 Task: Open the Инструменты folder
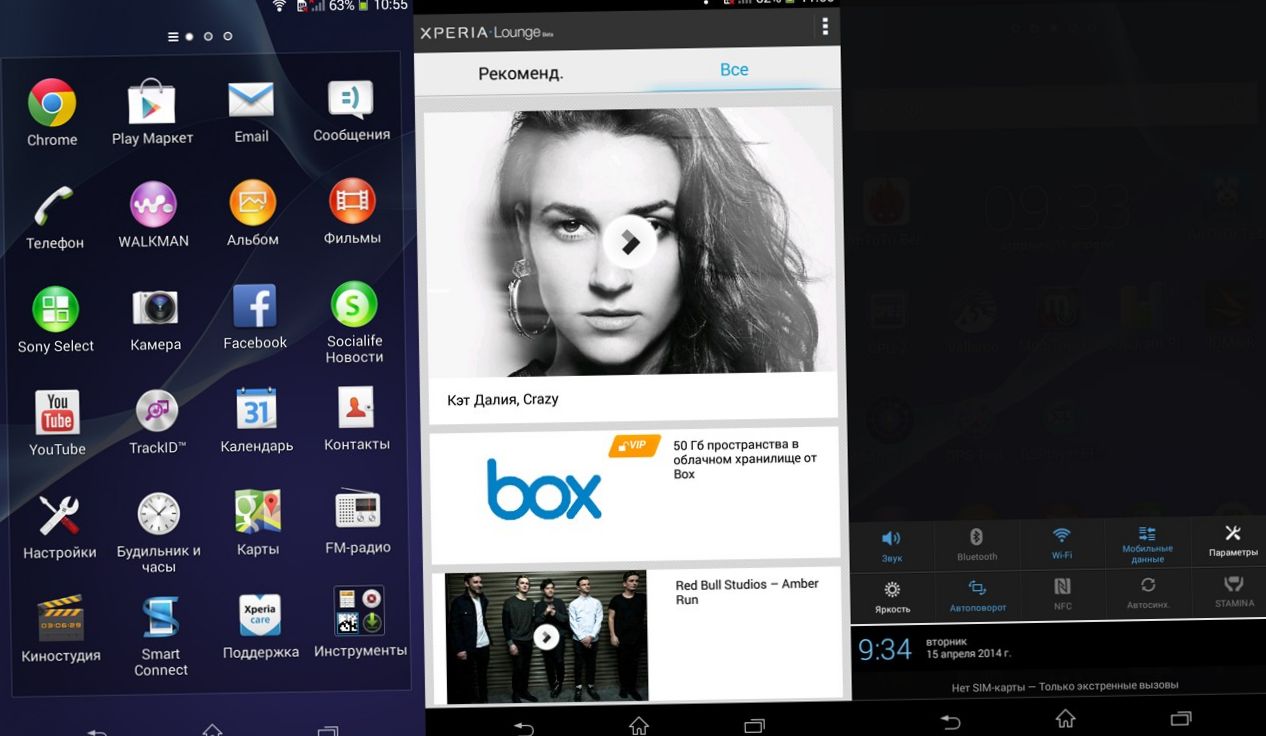pyautogui.click(x=359, y=612)
